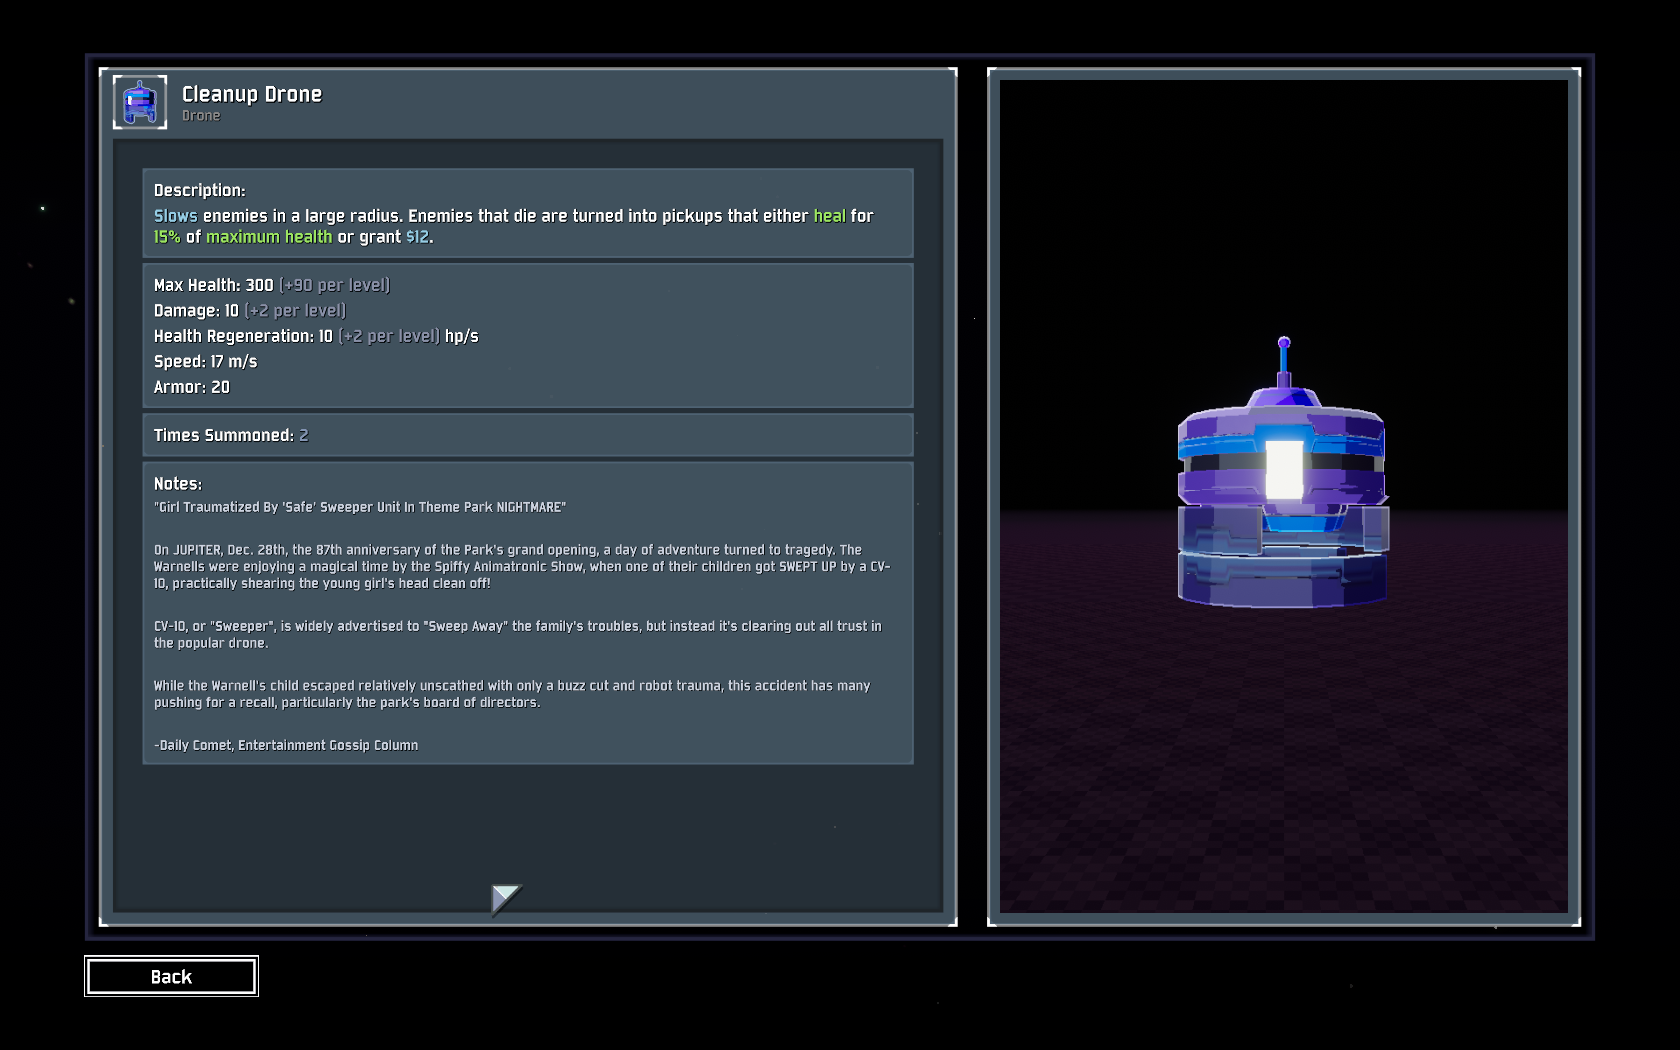Click the paragraph beginning "While the Warnell's child"
Screen dimensions: 1680x1050
(x=512, y=694)
